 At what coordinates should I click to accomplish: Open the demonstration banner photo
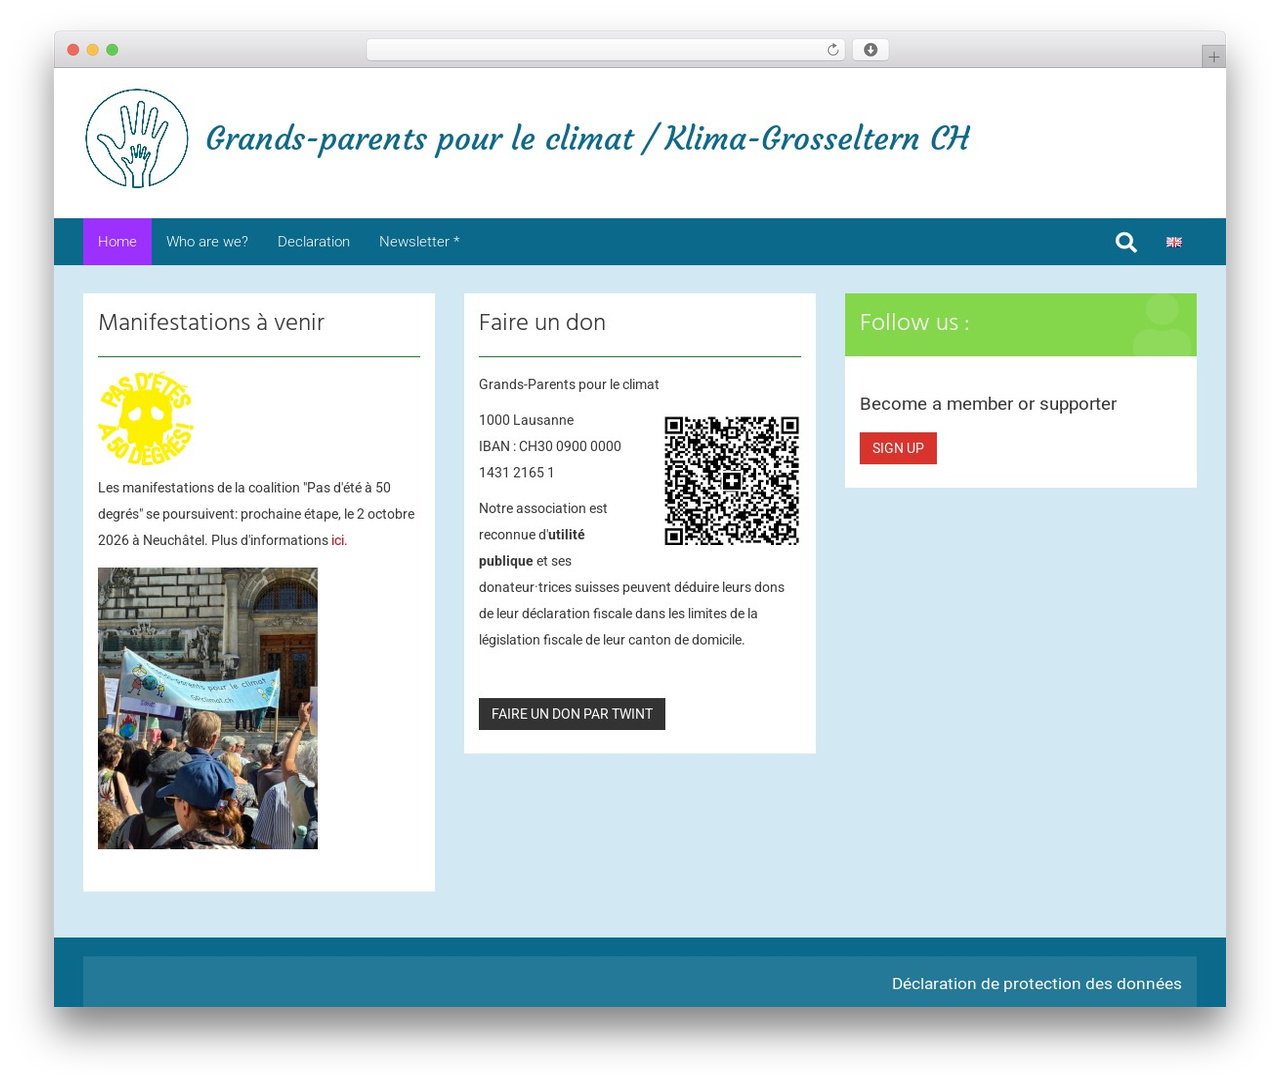coord(208,708)
